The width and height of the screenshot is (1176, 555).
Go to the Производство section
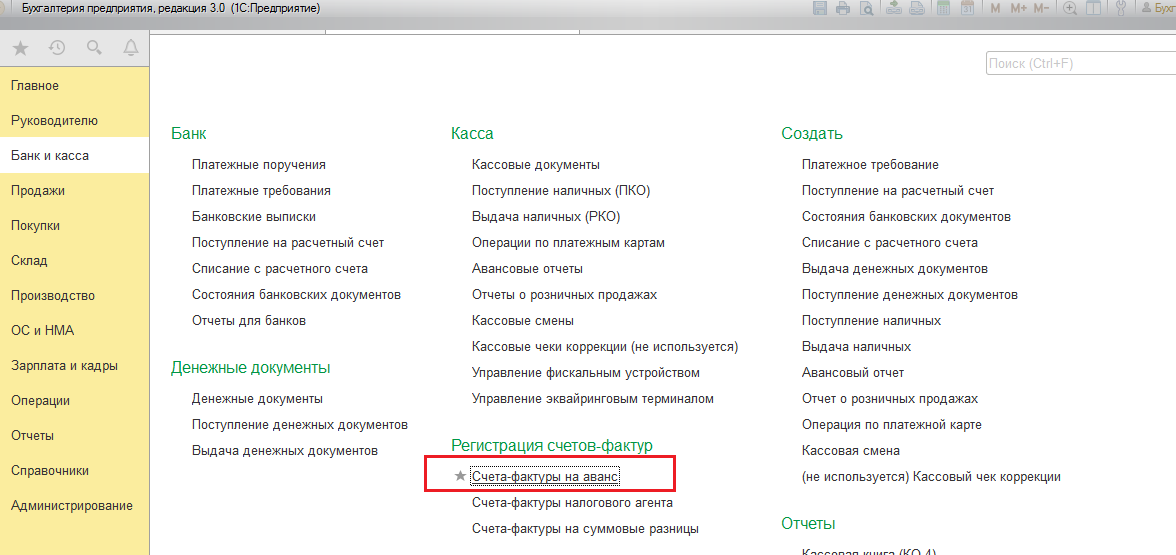(x=75, y=296)
